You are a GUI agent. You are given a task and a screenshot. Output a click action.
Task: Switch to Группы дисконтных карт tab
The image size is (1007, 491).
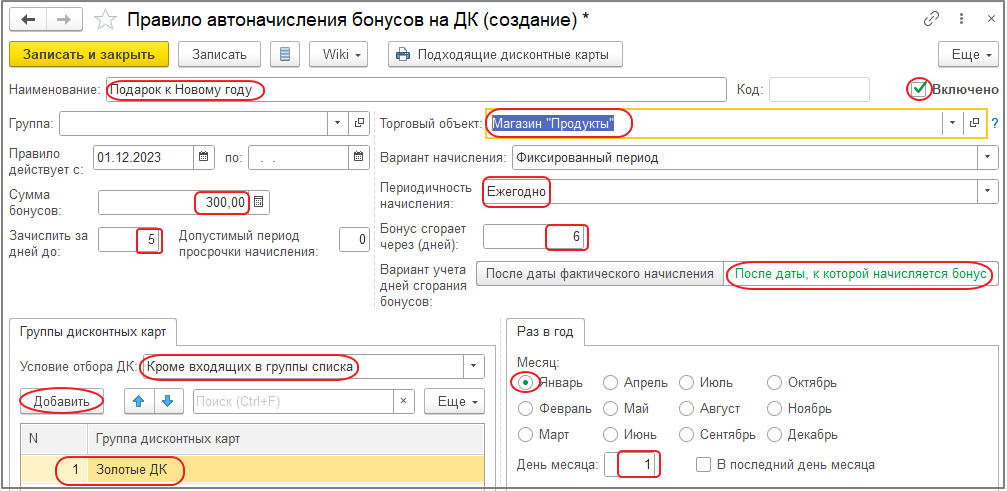coord(93,331)
